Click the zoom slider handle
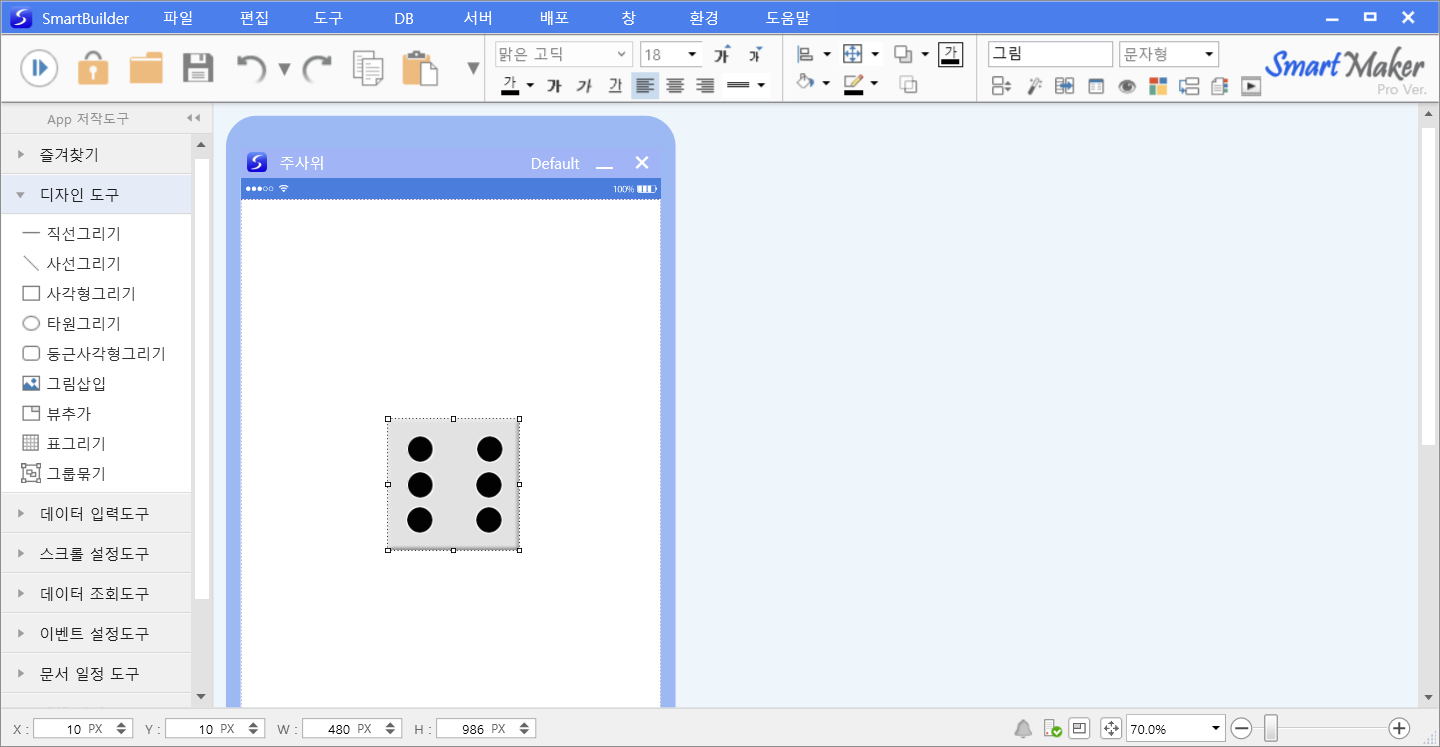This screenshot has width=1440, height=747. 1271,728
